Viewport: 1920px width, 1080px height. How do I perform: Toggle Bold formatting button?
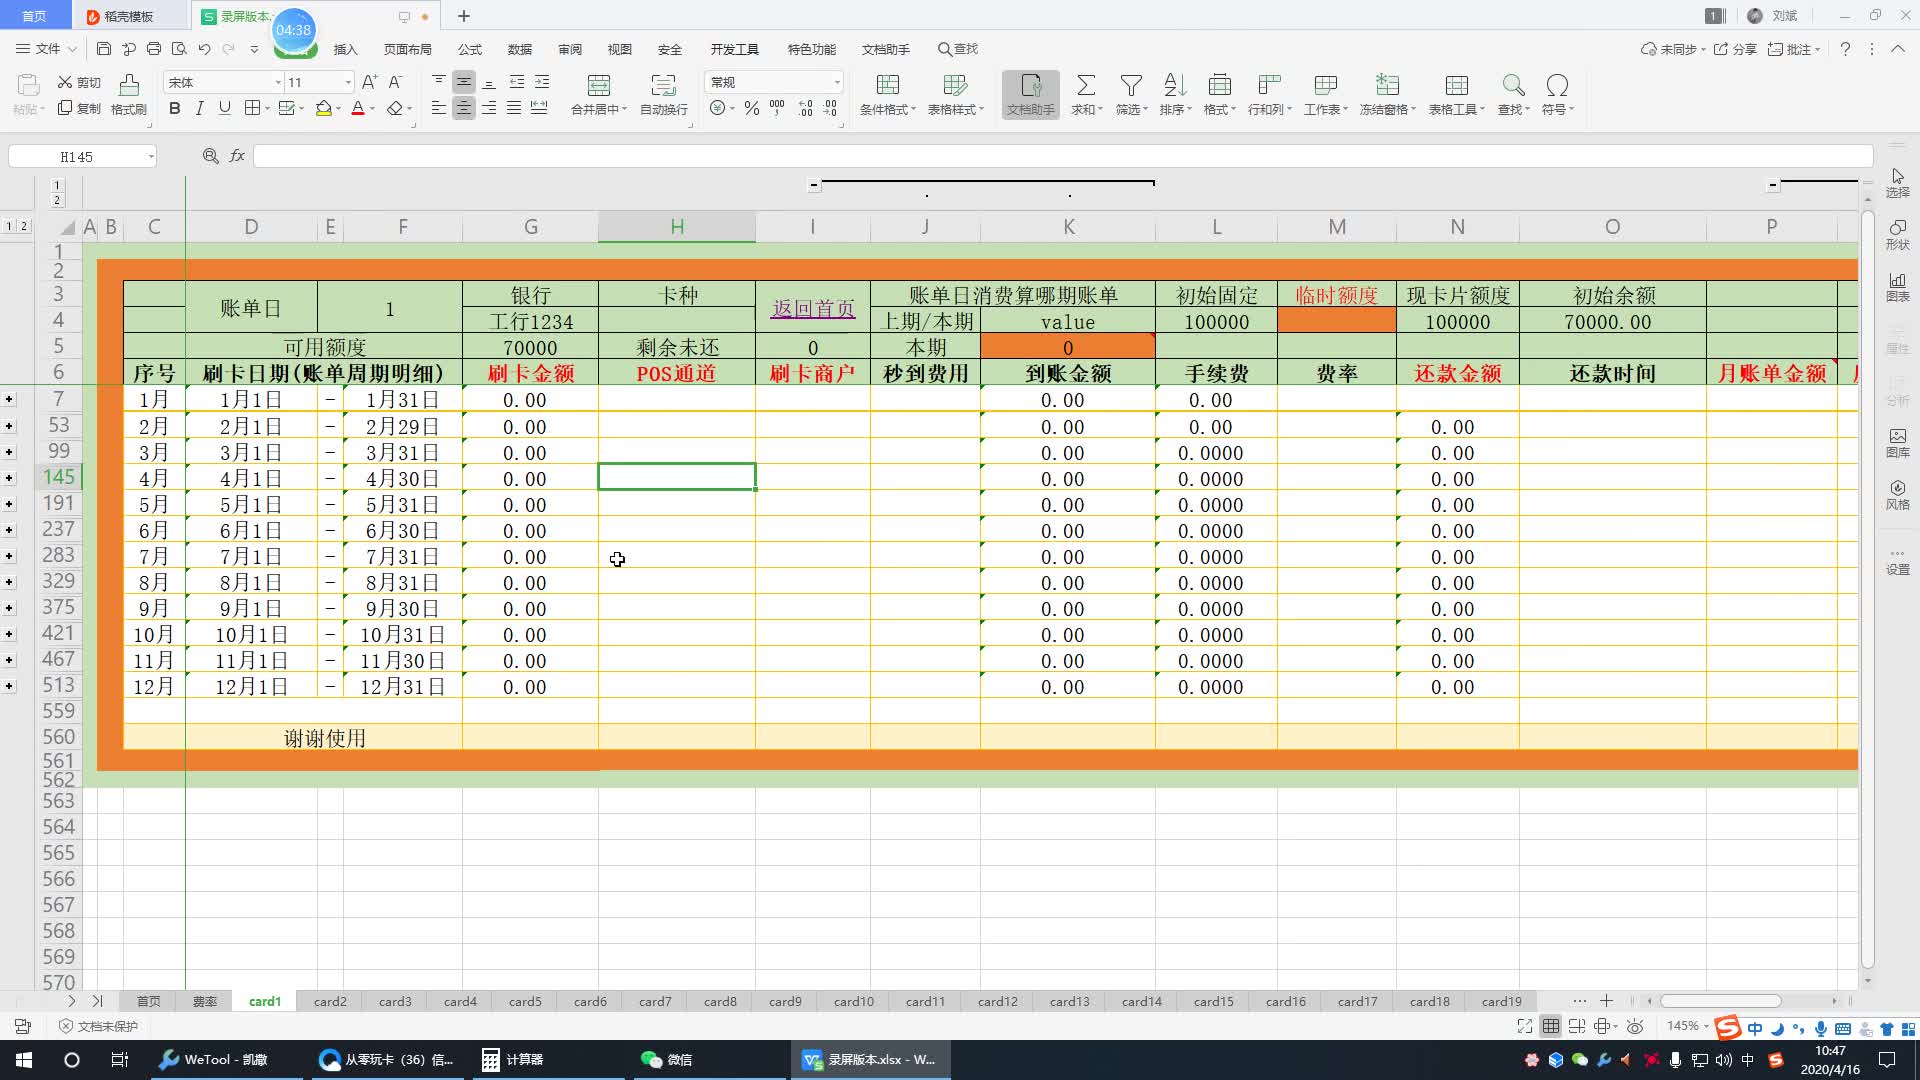(175, 108)
